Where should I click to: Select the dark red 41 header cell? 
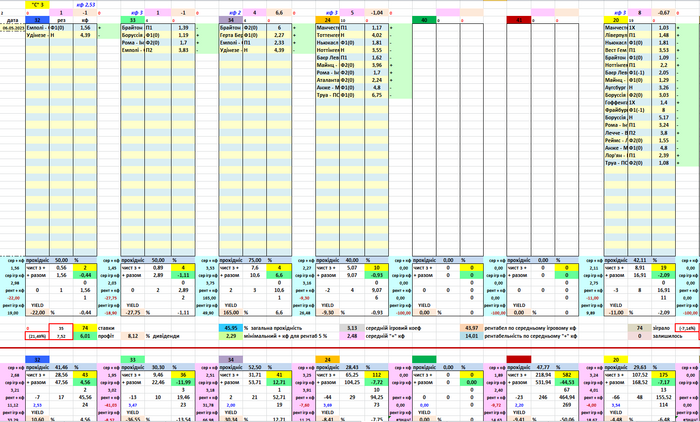click(519, 20)
